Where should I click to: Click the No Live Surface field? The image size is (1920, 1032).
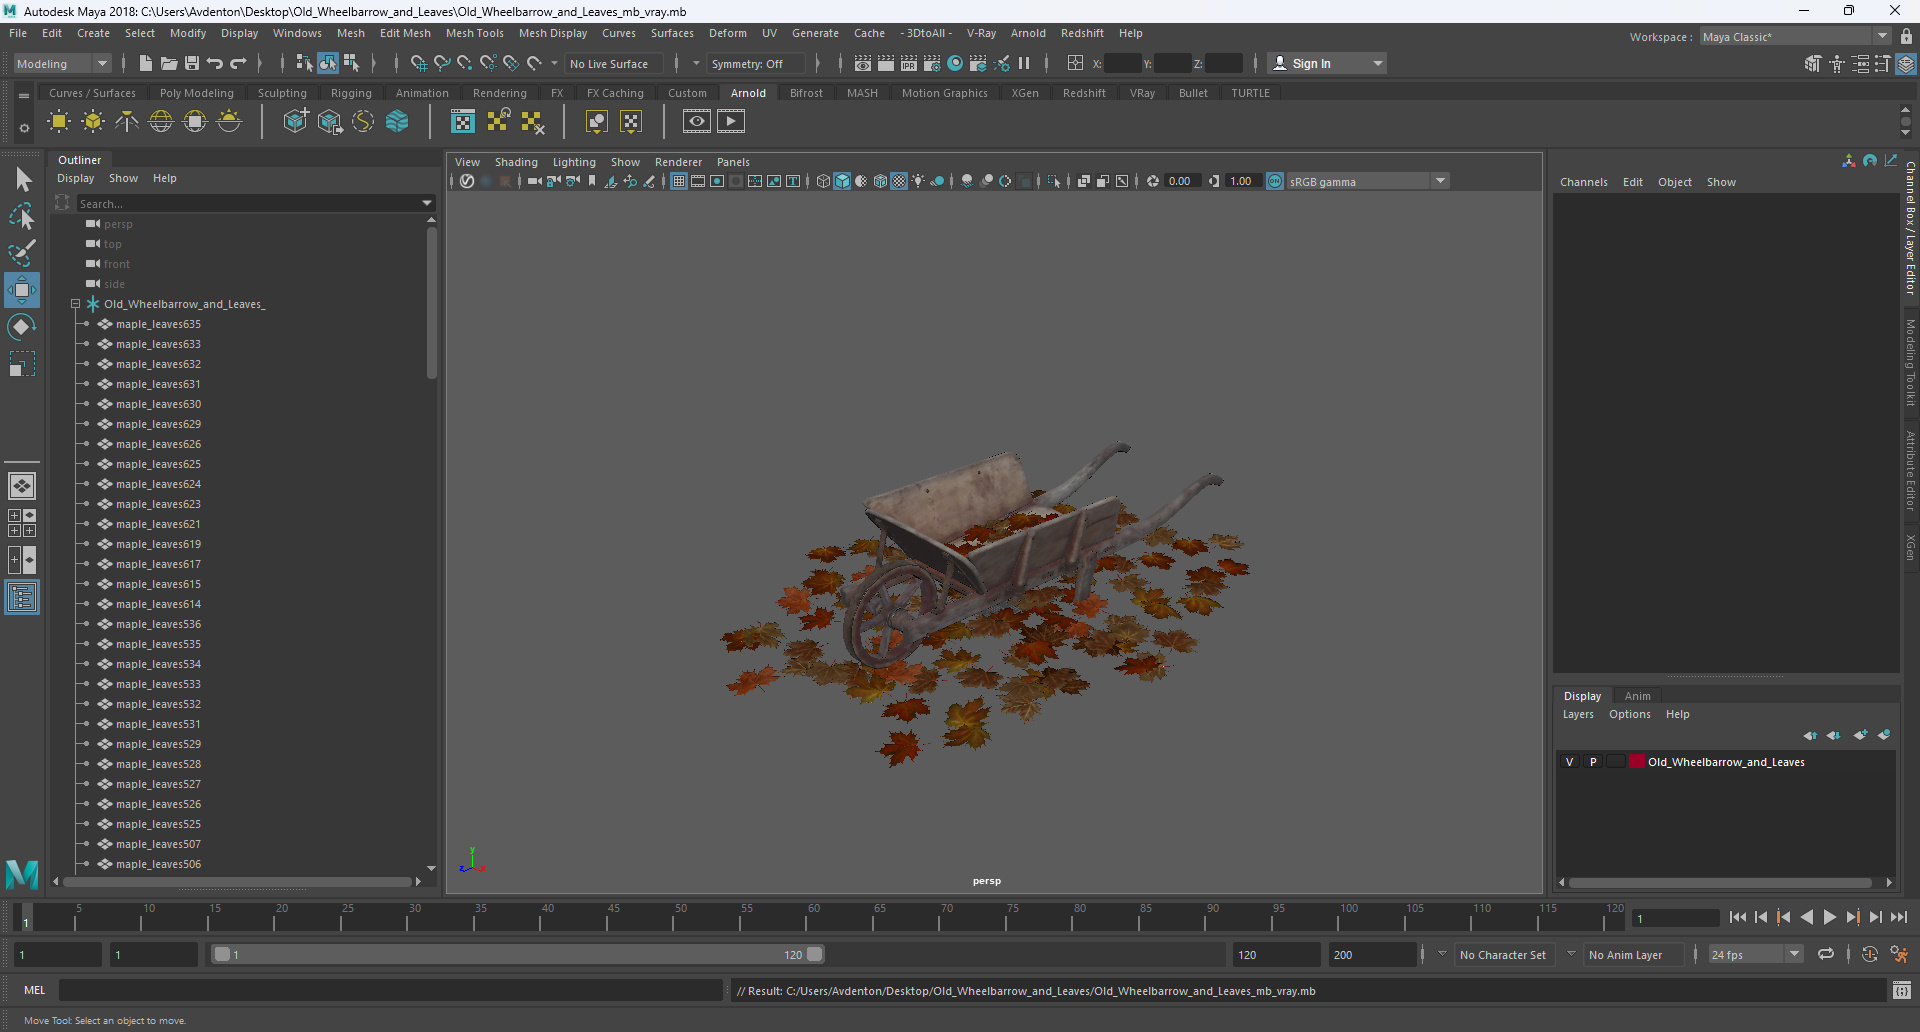coord(616,63)
